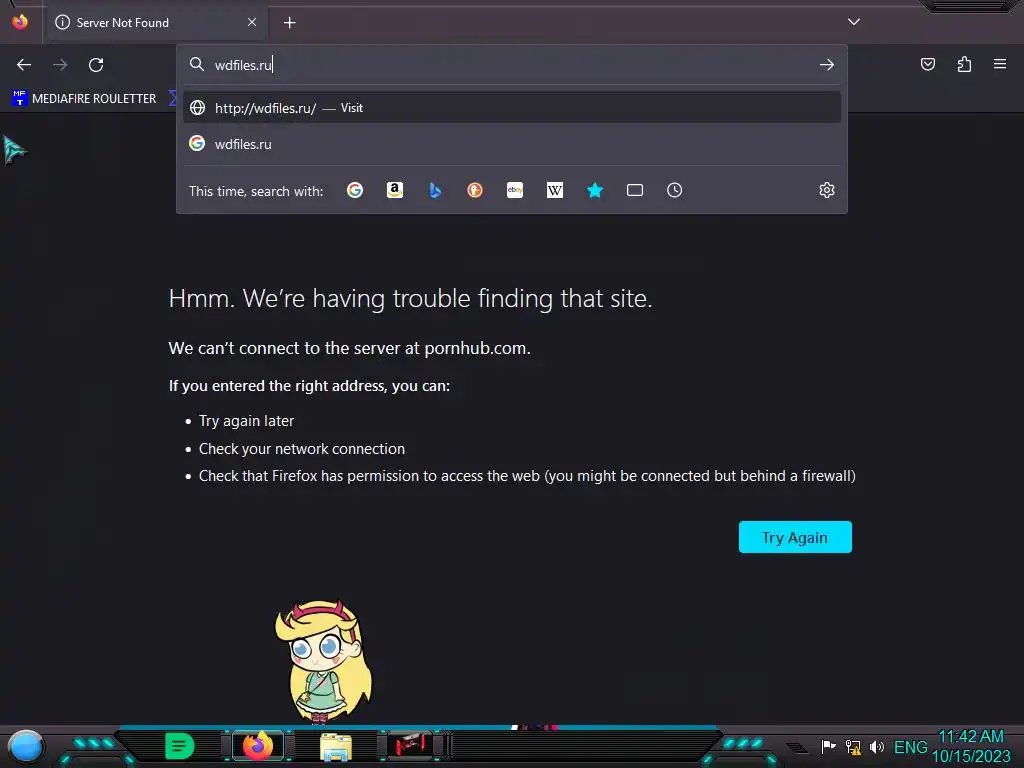This screenshot has width=1024, height=768.
Task: Close the Server Not Found tab
Action: [x=252, y=22]
